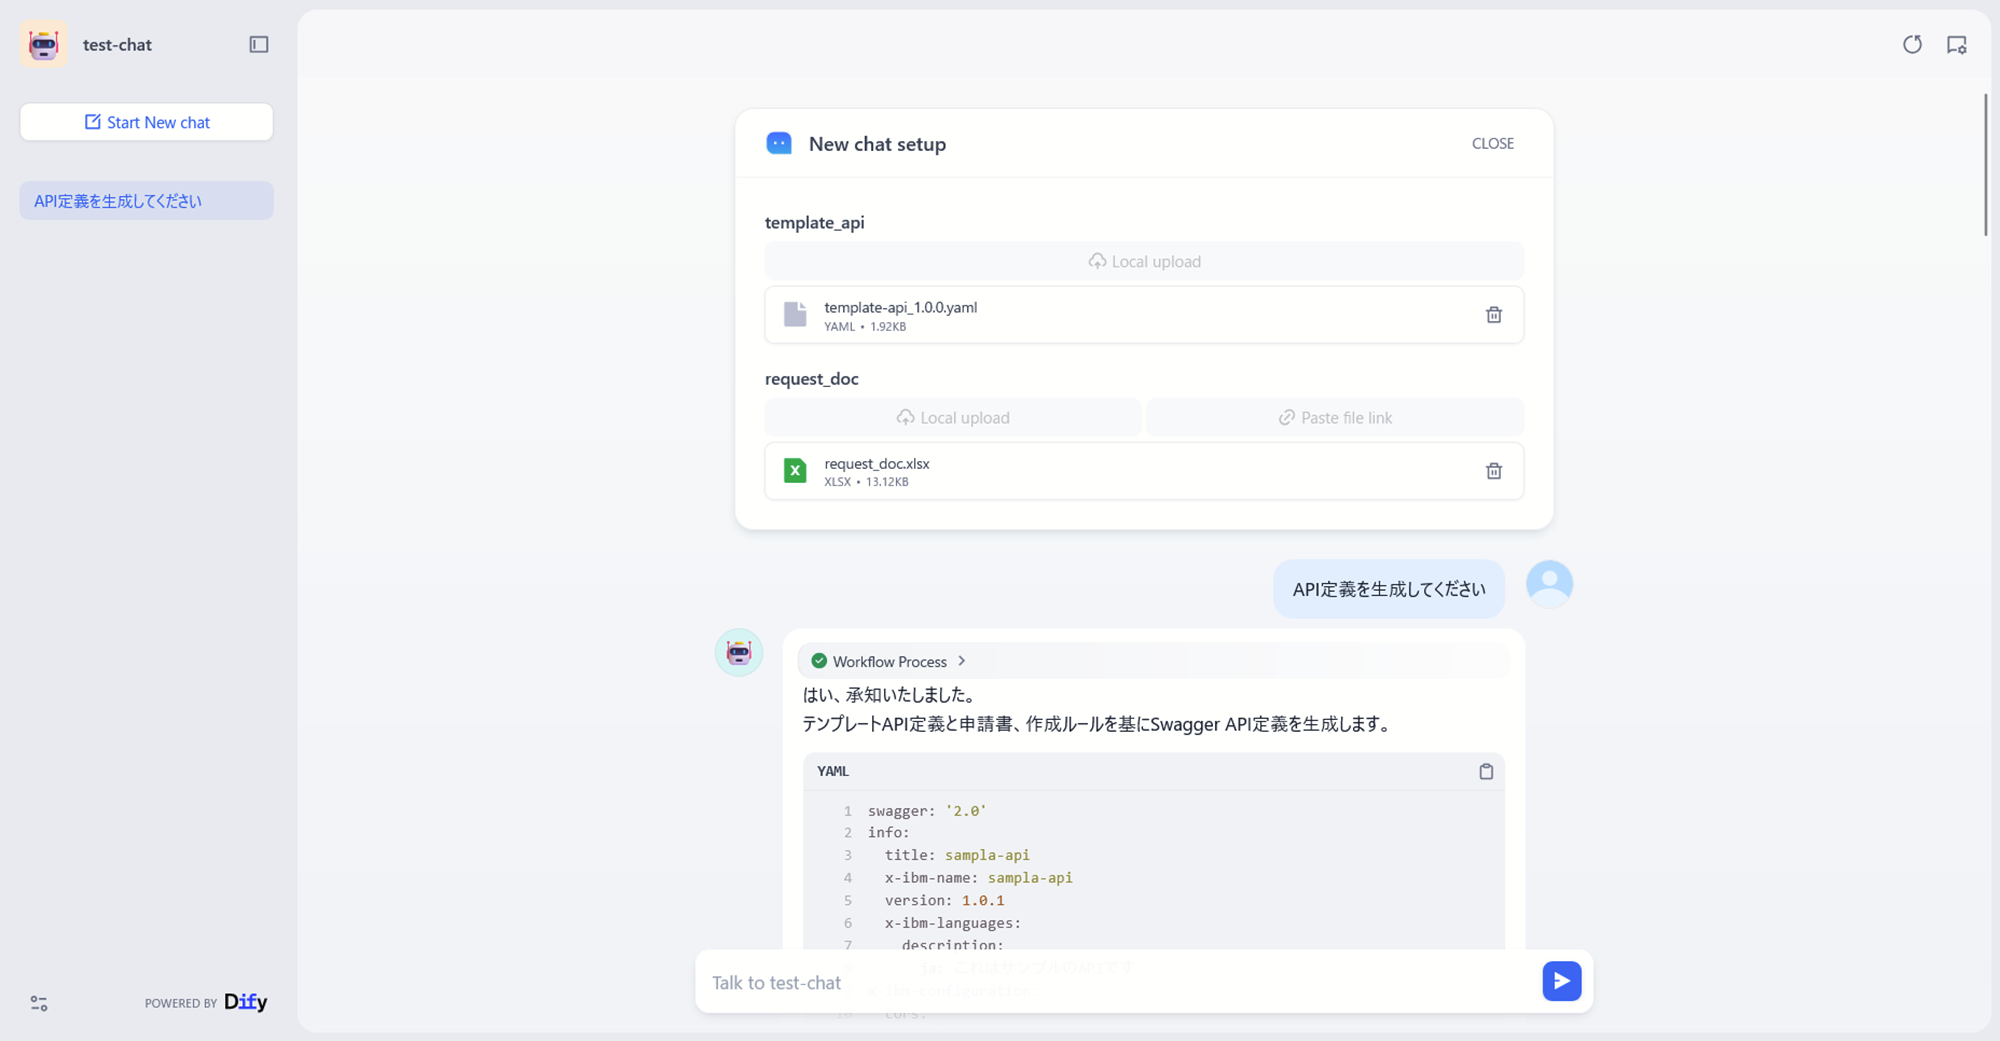Click the "version: 1.0.1" code line
The image size is (2000, 1041).
click(944, 900)
